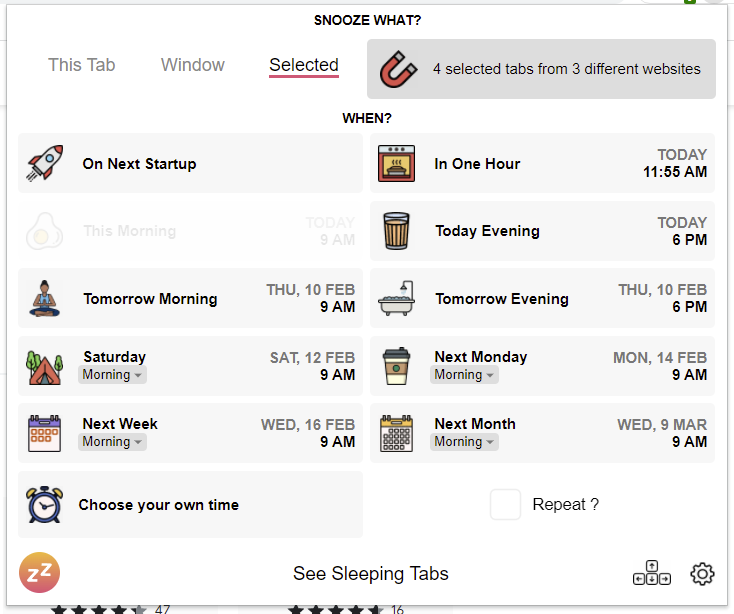Expand the Saturday Morning dropdown
Screen dimensions: 734x614
coord(112,375)
